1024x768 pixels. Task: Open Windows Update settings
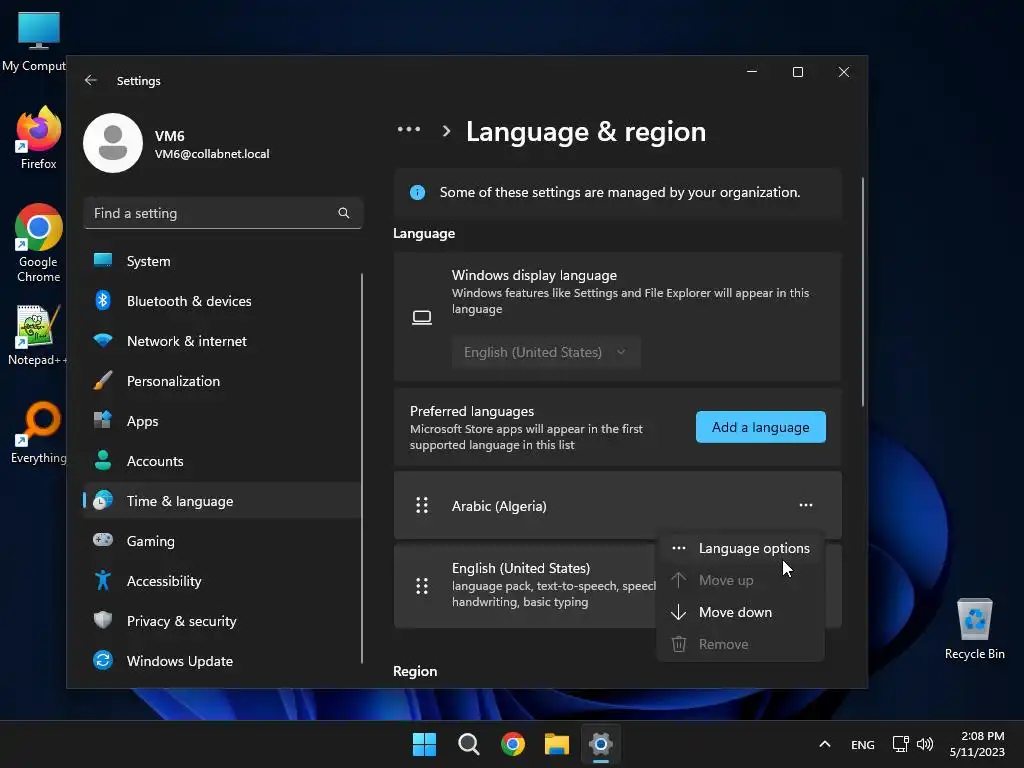coord(222,661)
